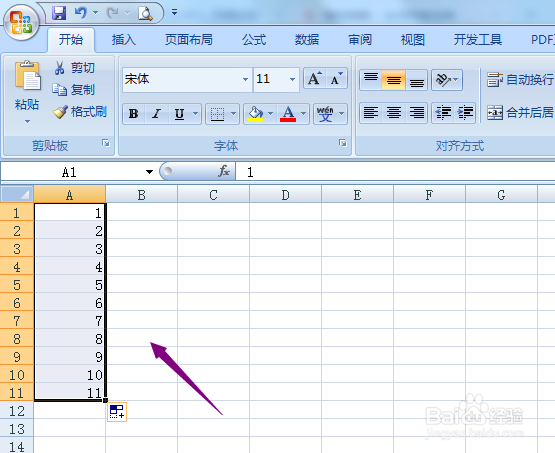Expand the 粘贴 options arrow
This screenshot has width=555, height=453.
pyautogui.click(x=27, y=121)
